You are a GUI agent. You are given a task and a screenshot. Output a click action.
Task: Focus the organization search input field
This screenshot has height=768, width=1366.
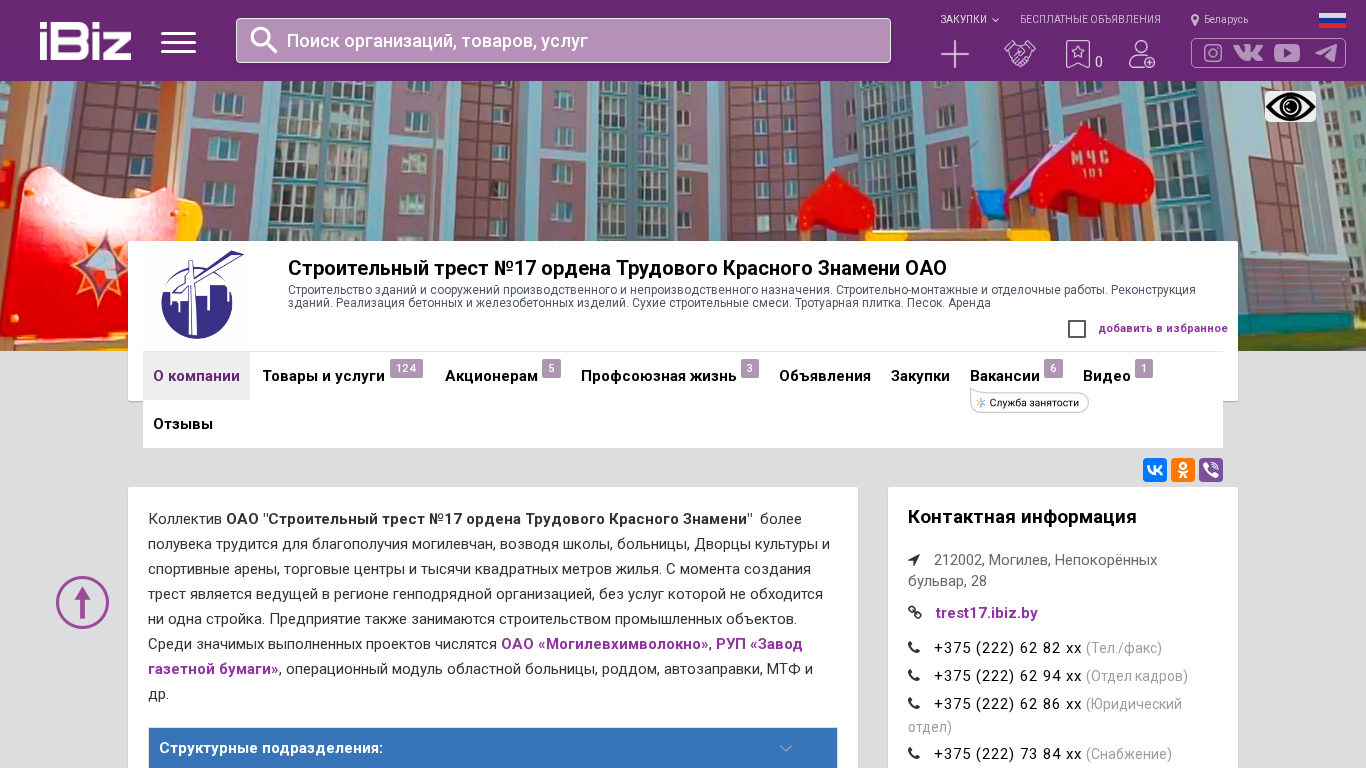(563, 41)
